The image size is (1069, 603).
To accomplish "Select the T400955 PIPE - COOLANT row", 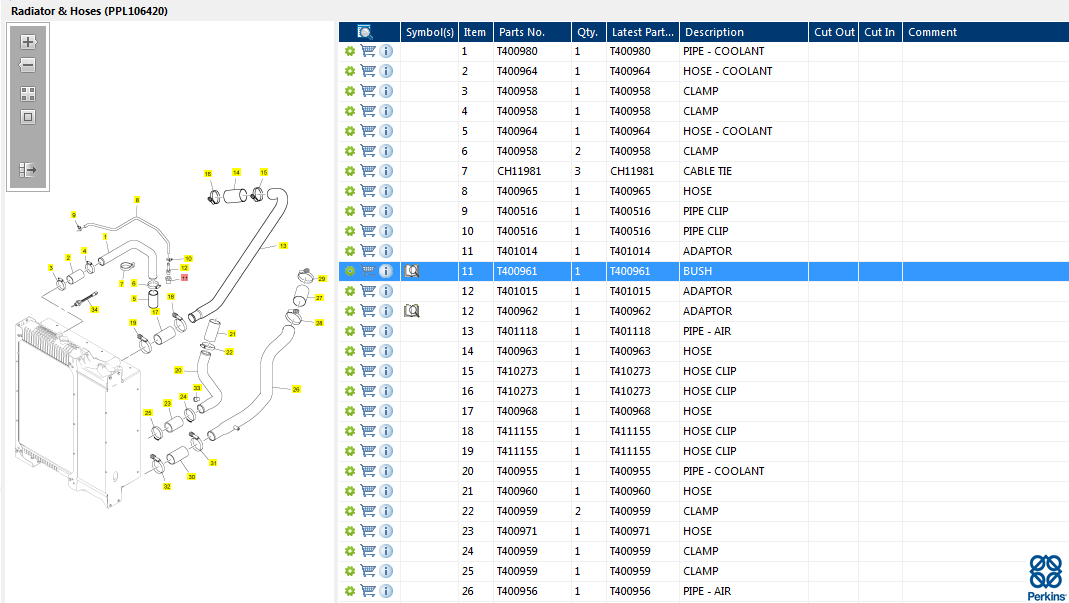I will [724, 471].
